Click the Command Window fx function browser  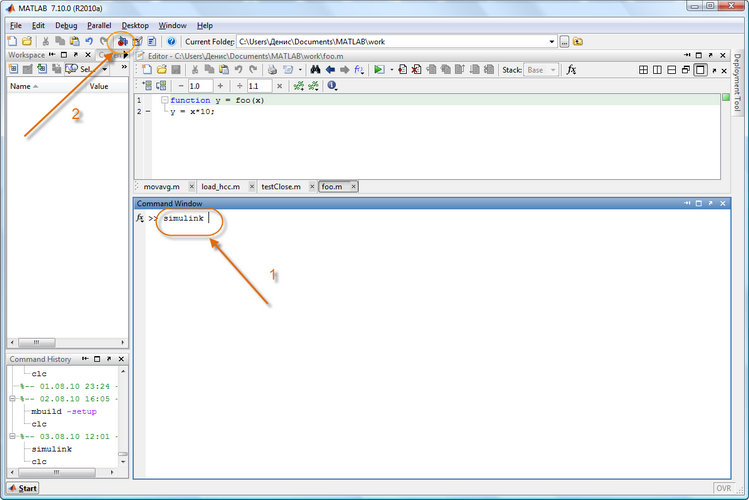point(140,218)
